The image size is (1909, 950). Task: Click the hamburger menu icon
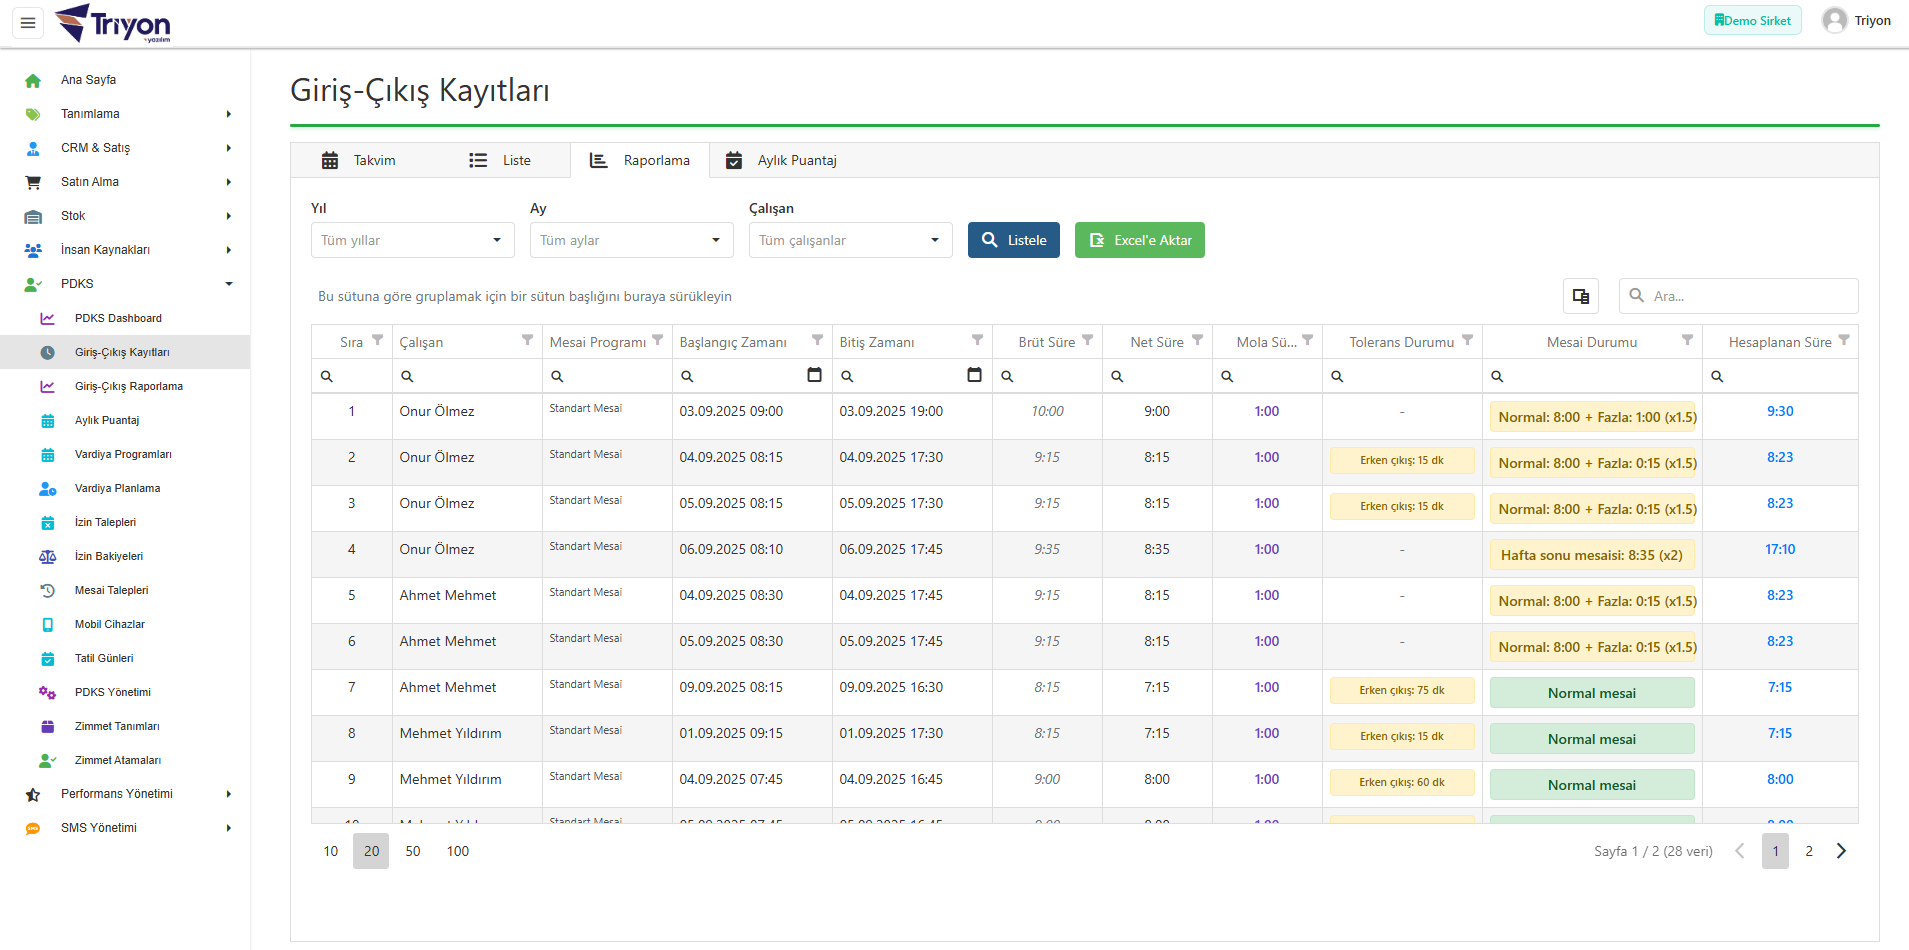pyautogui.click(x=28, y=22)
